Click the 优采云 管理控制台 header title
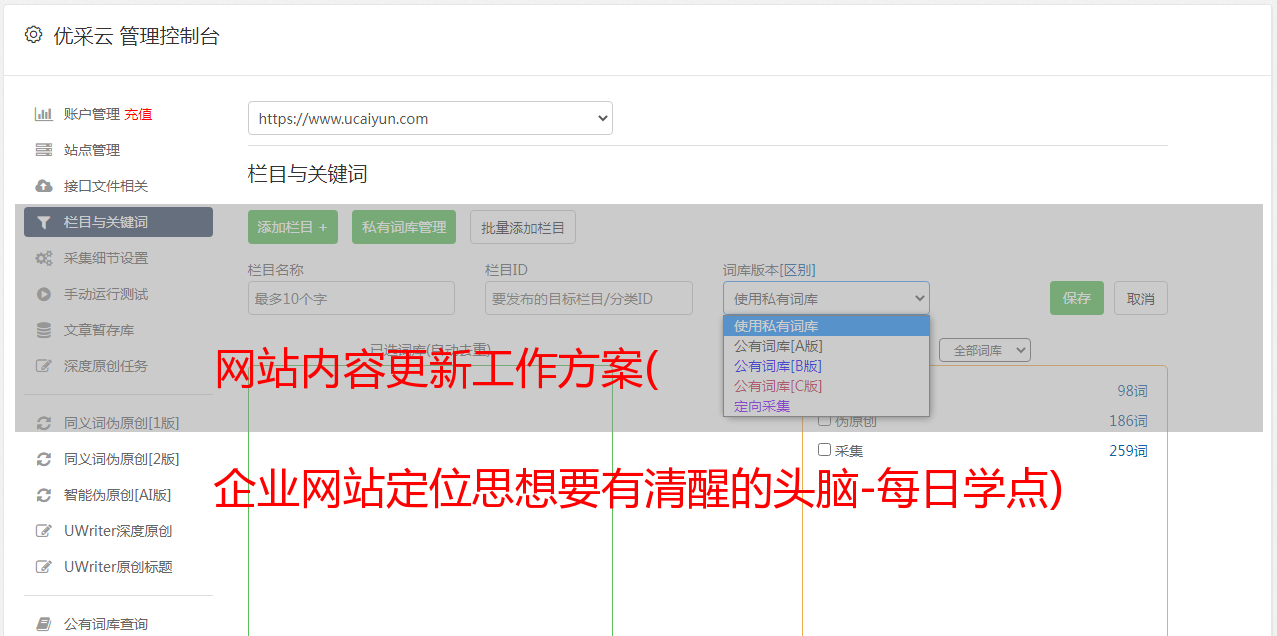The width and height of the screenshot is (1277, 636). (x=136, y=36)
